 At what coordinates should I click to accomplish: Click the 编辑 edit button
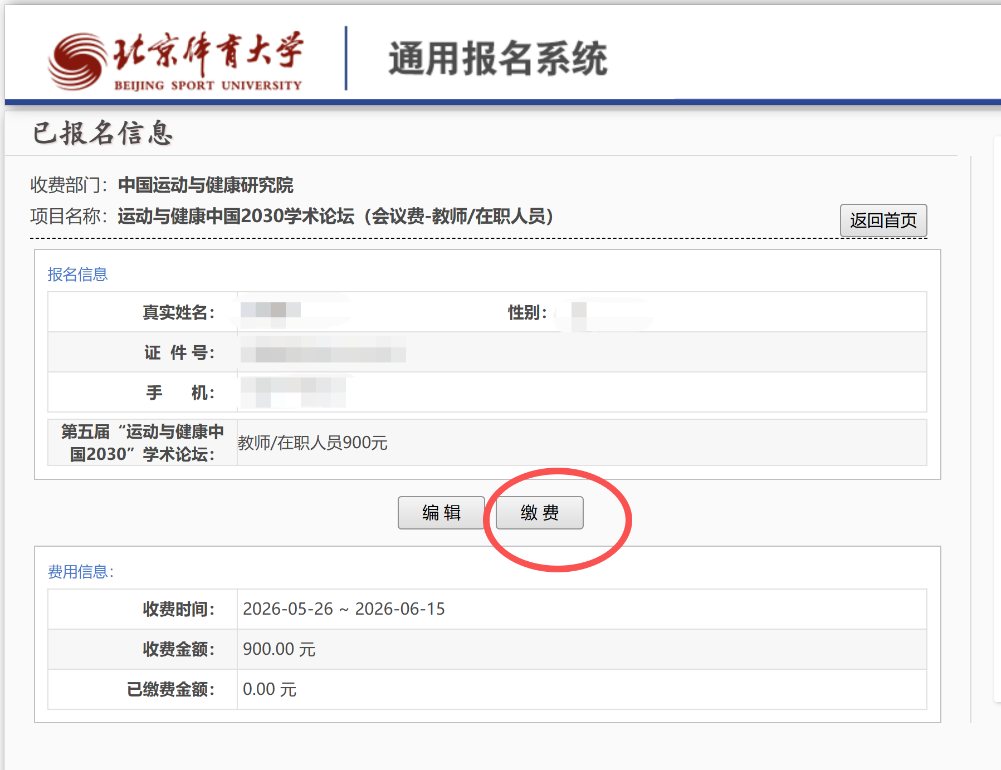click(441, 513)
